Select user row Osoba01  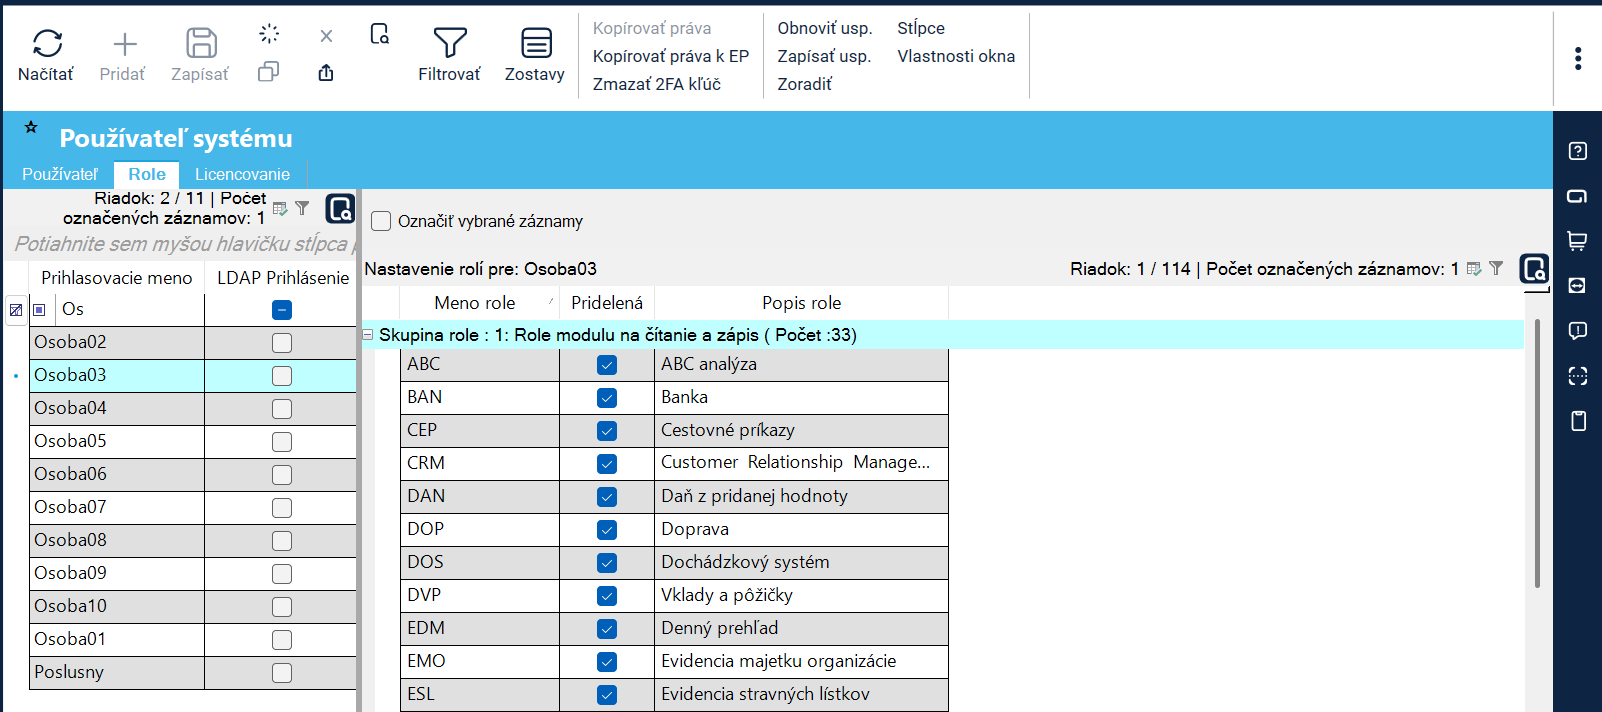pos(193,640)
